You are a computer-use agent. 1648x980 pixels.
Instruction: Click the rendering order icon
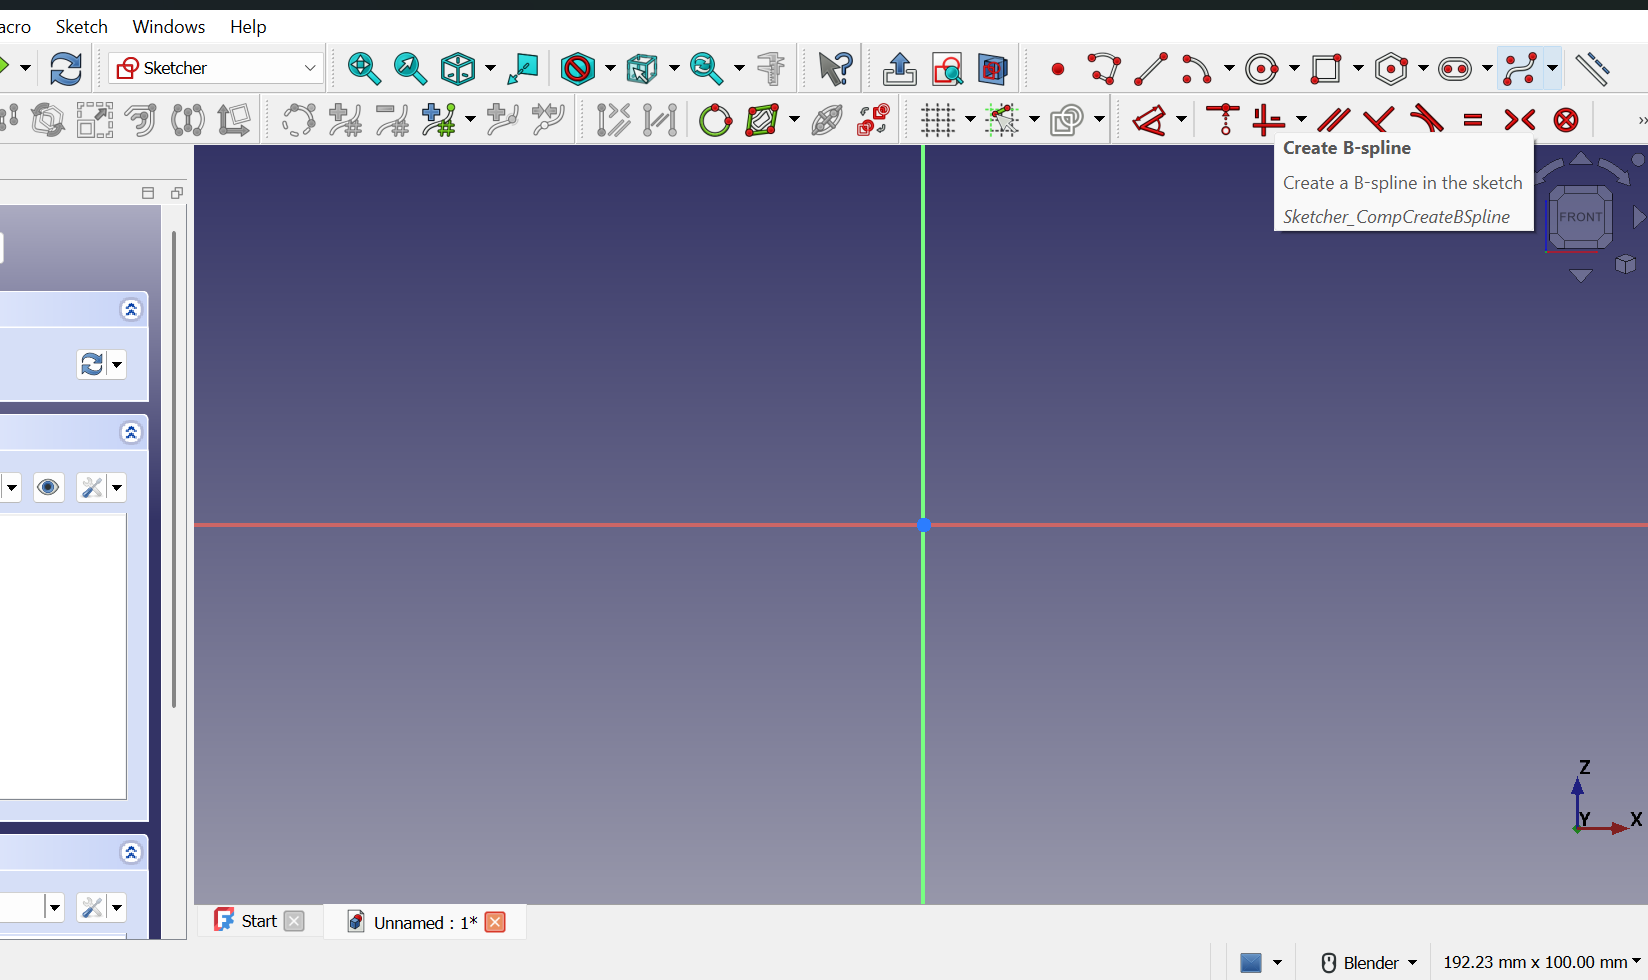pyautogui.click(x=1067, y=120)
